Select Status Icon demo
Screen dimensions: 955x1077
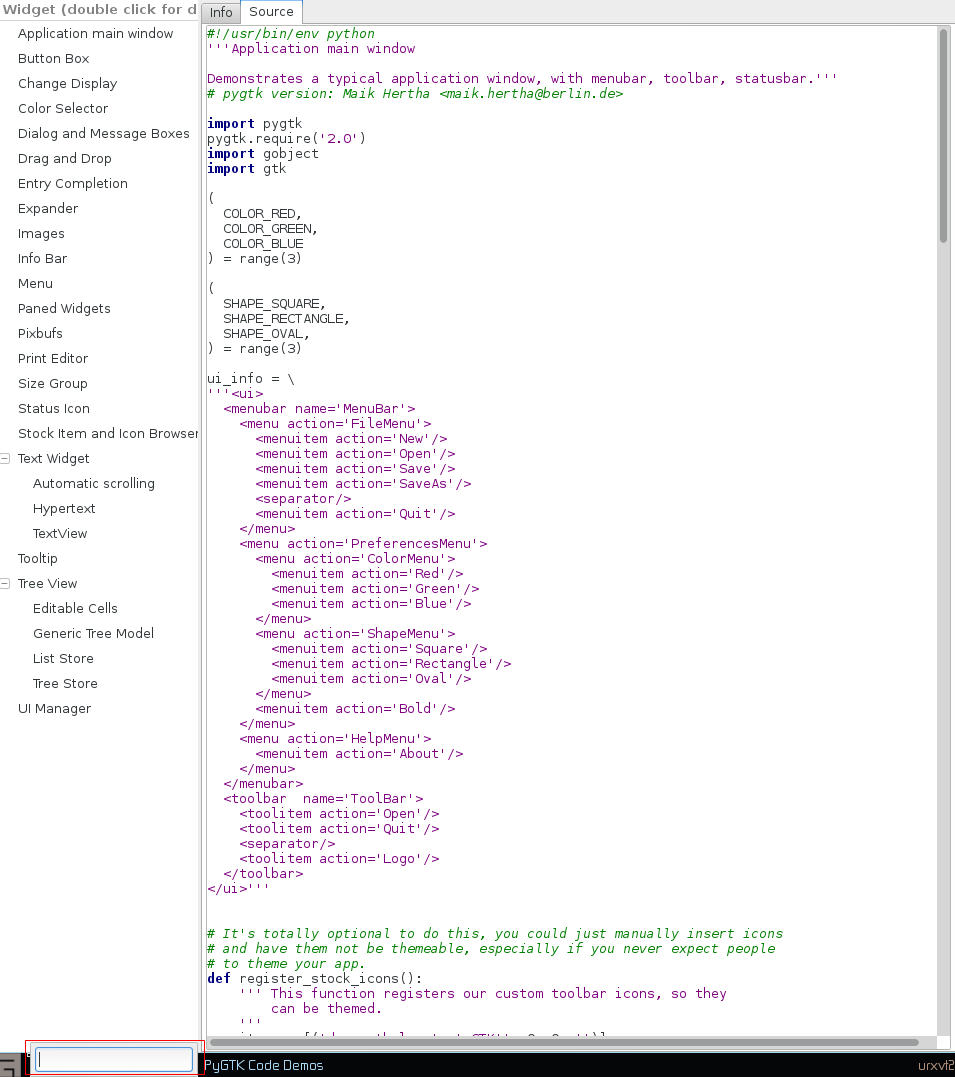pyautogui.click(x=54, y=408)
